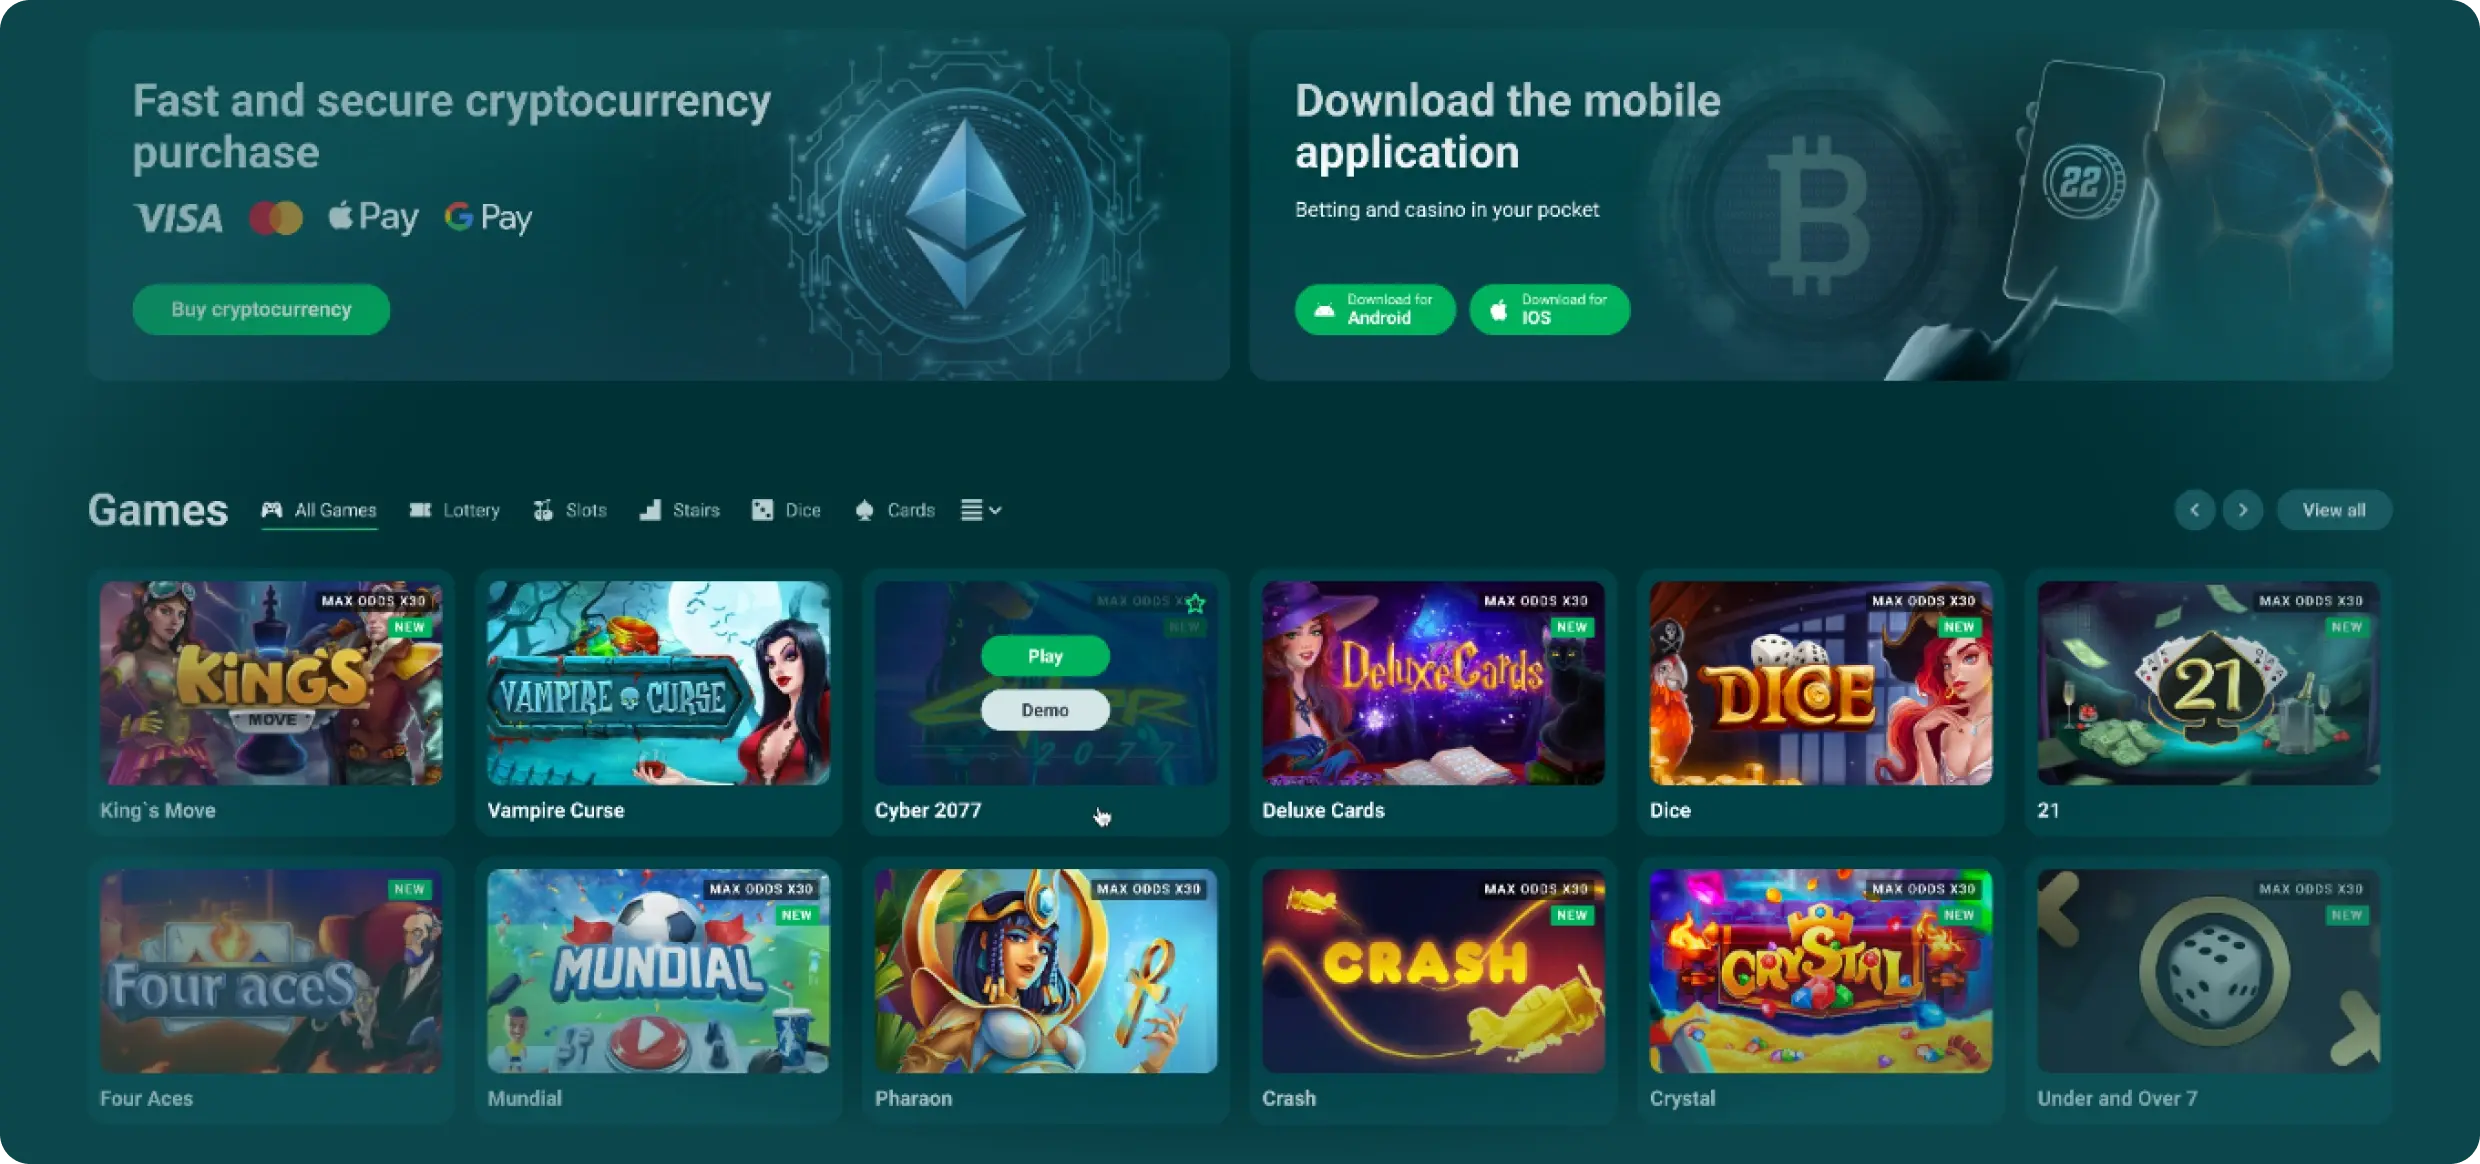Click the Buy cryptocurrency button
This screenshot has height=1164, width=2480.
(x=261, y=309)
